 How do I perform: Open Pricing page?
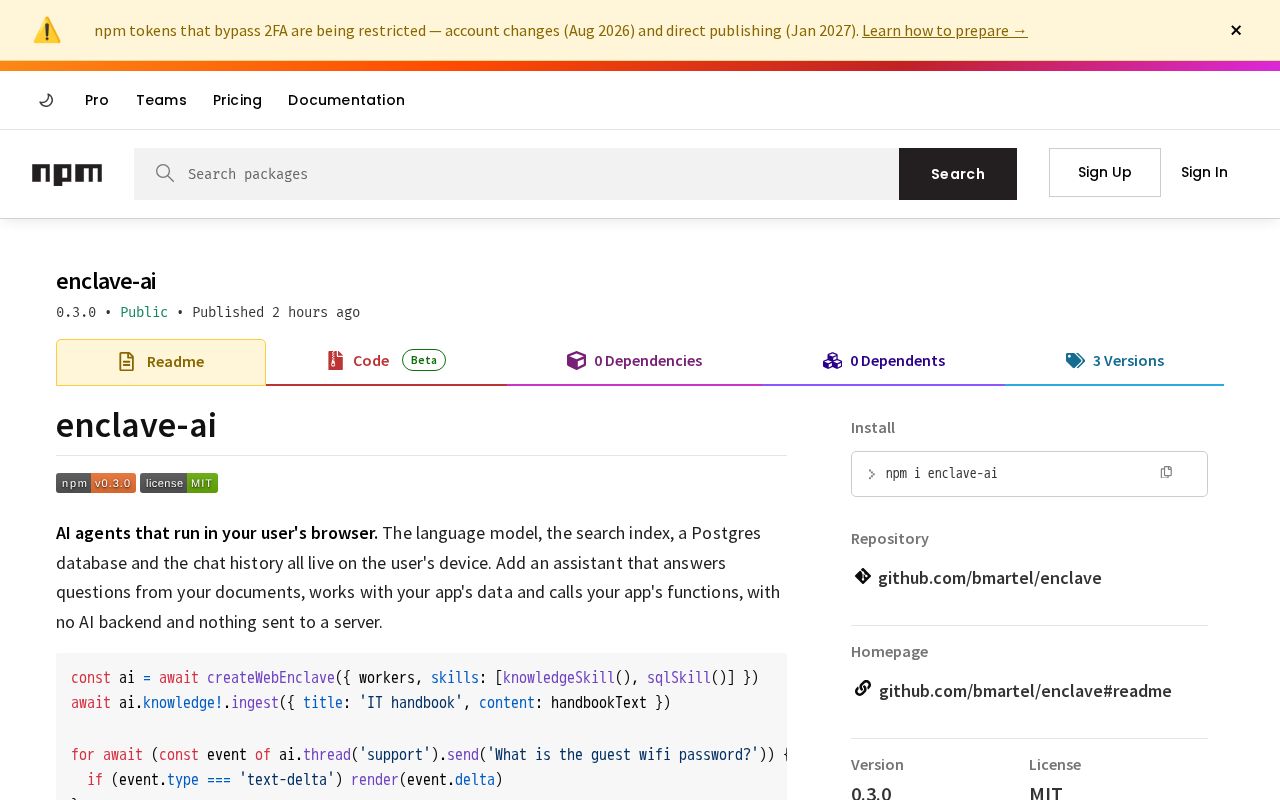point(237,100)
